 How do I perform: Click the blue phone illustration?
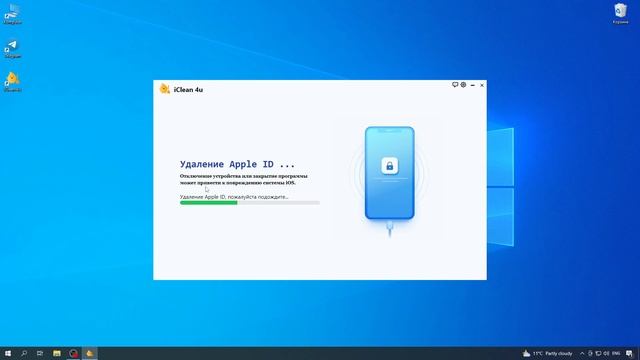389,173
